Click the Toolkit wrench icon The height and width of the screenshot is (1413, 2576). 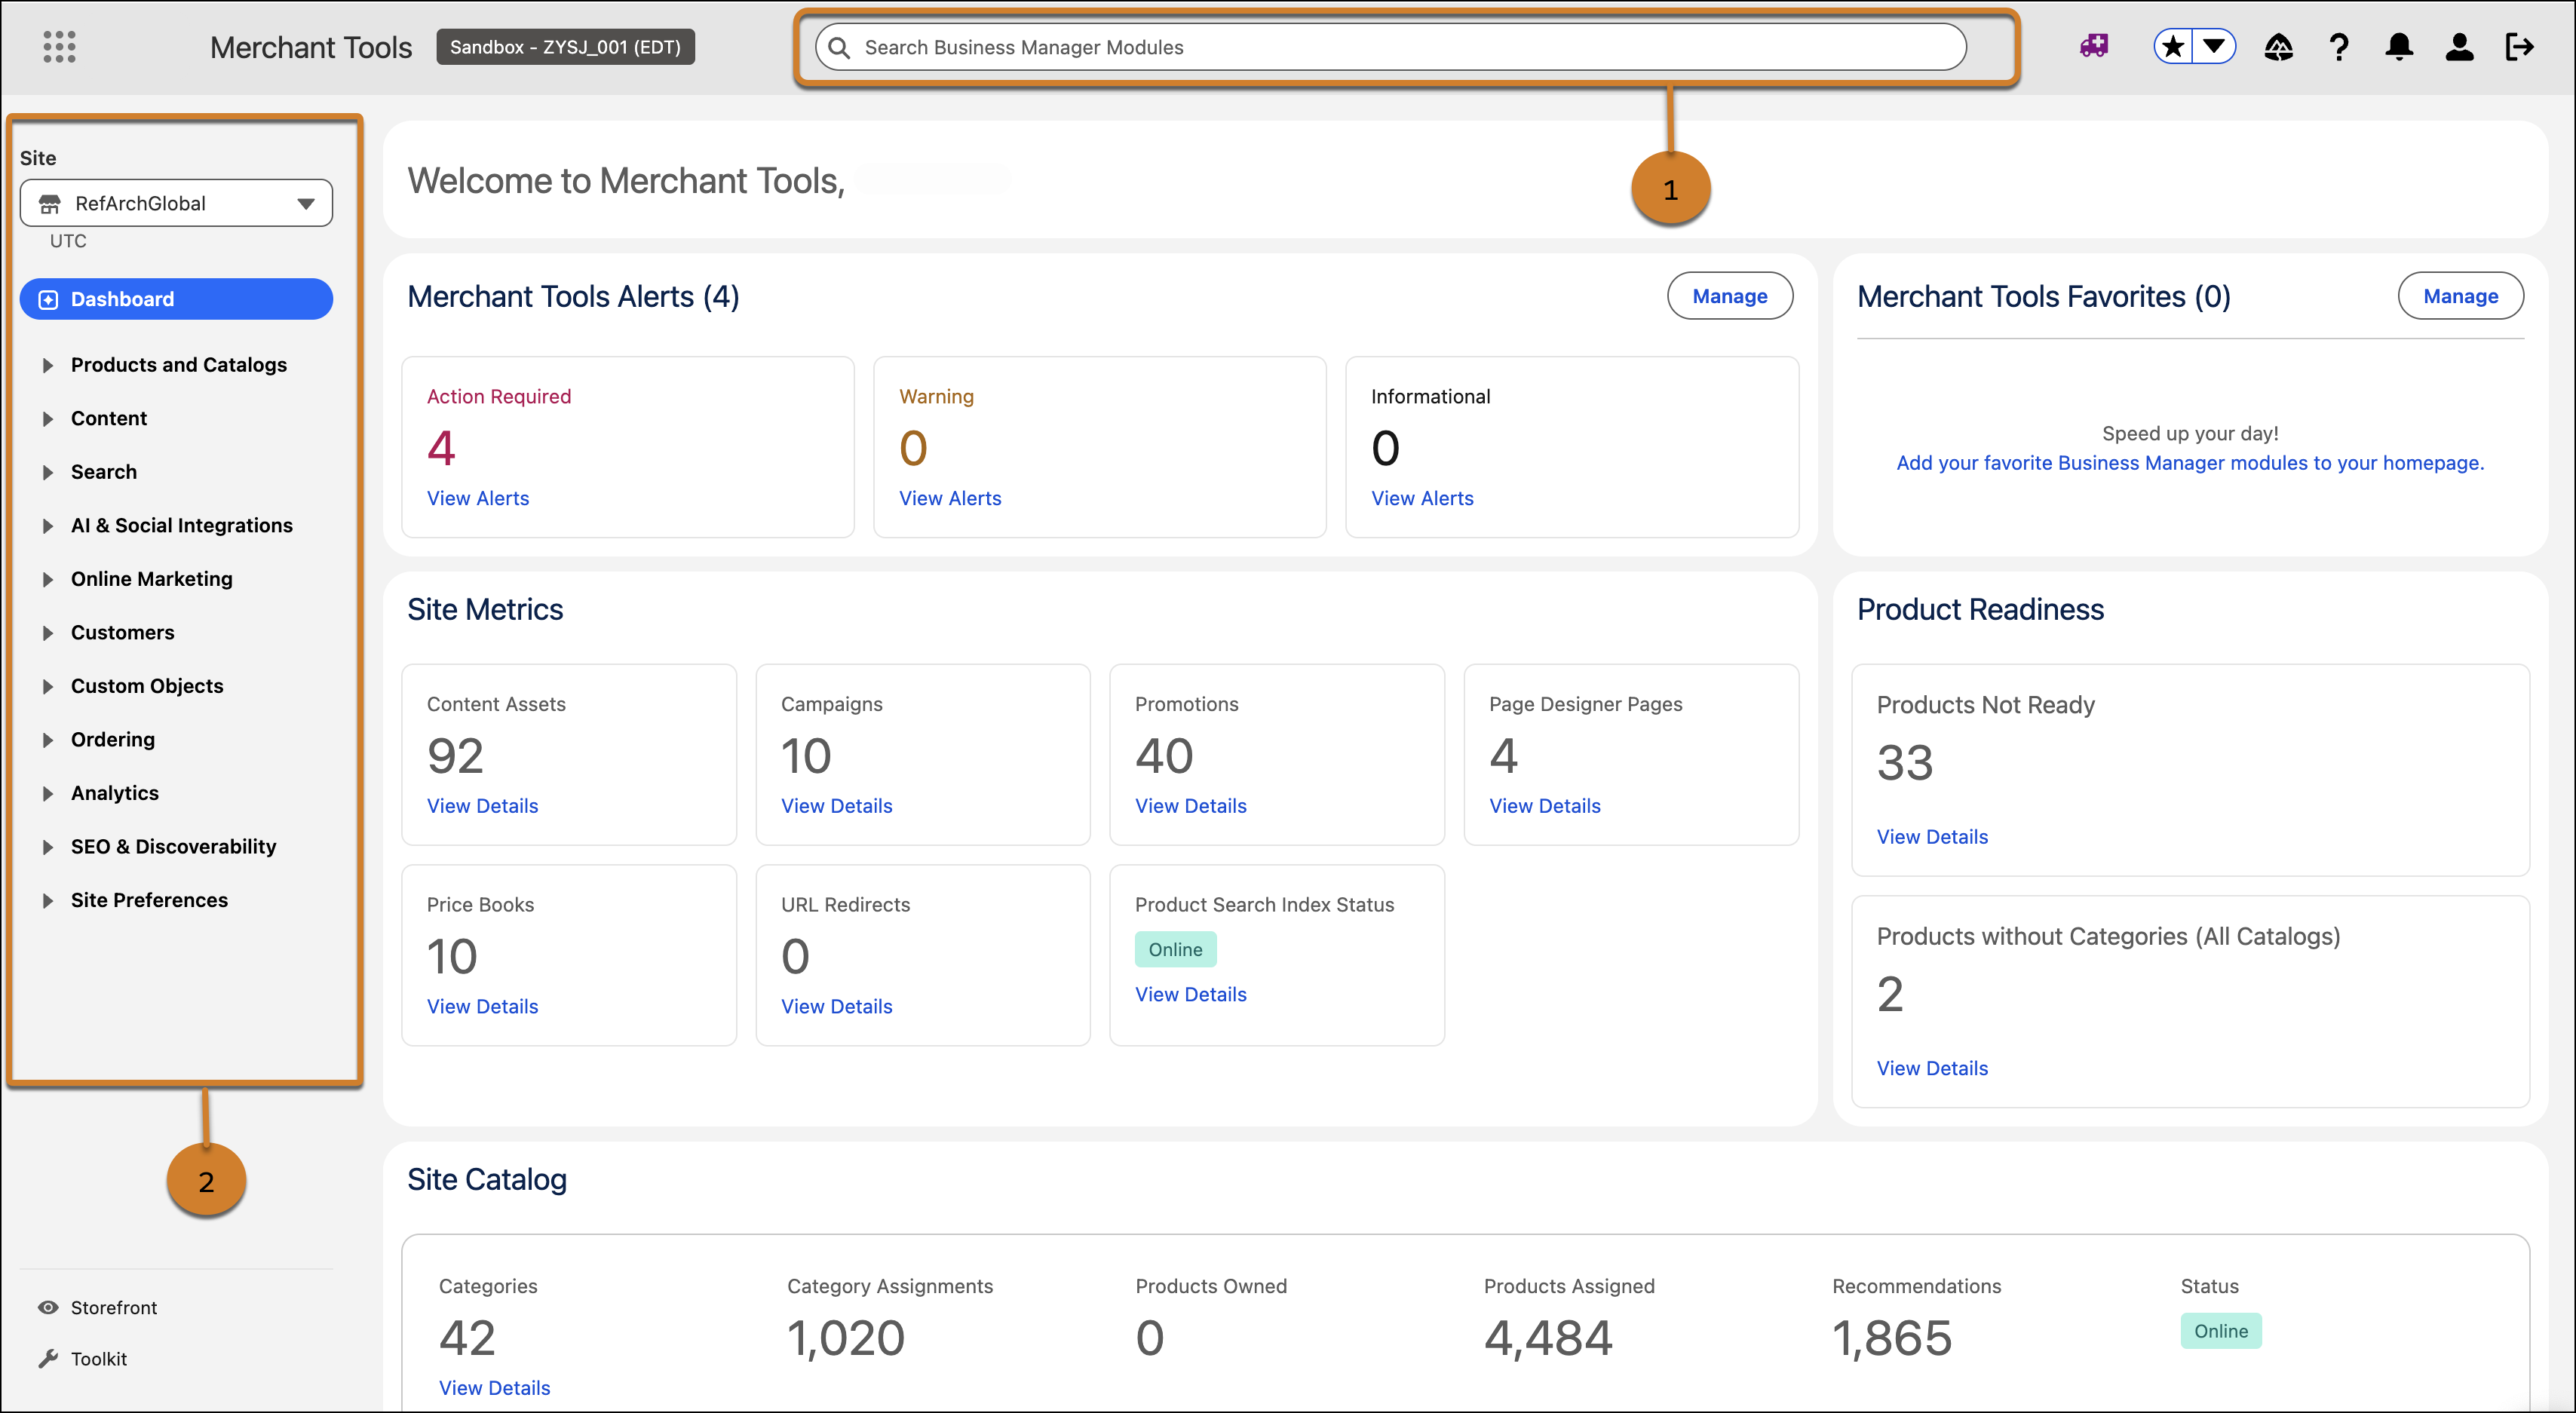pos(47,1358)
